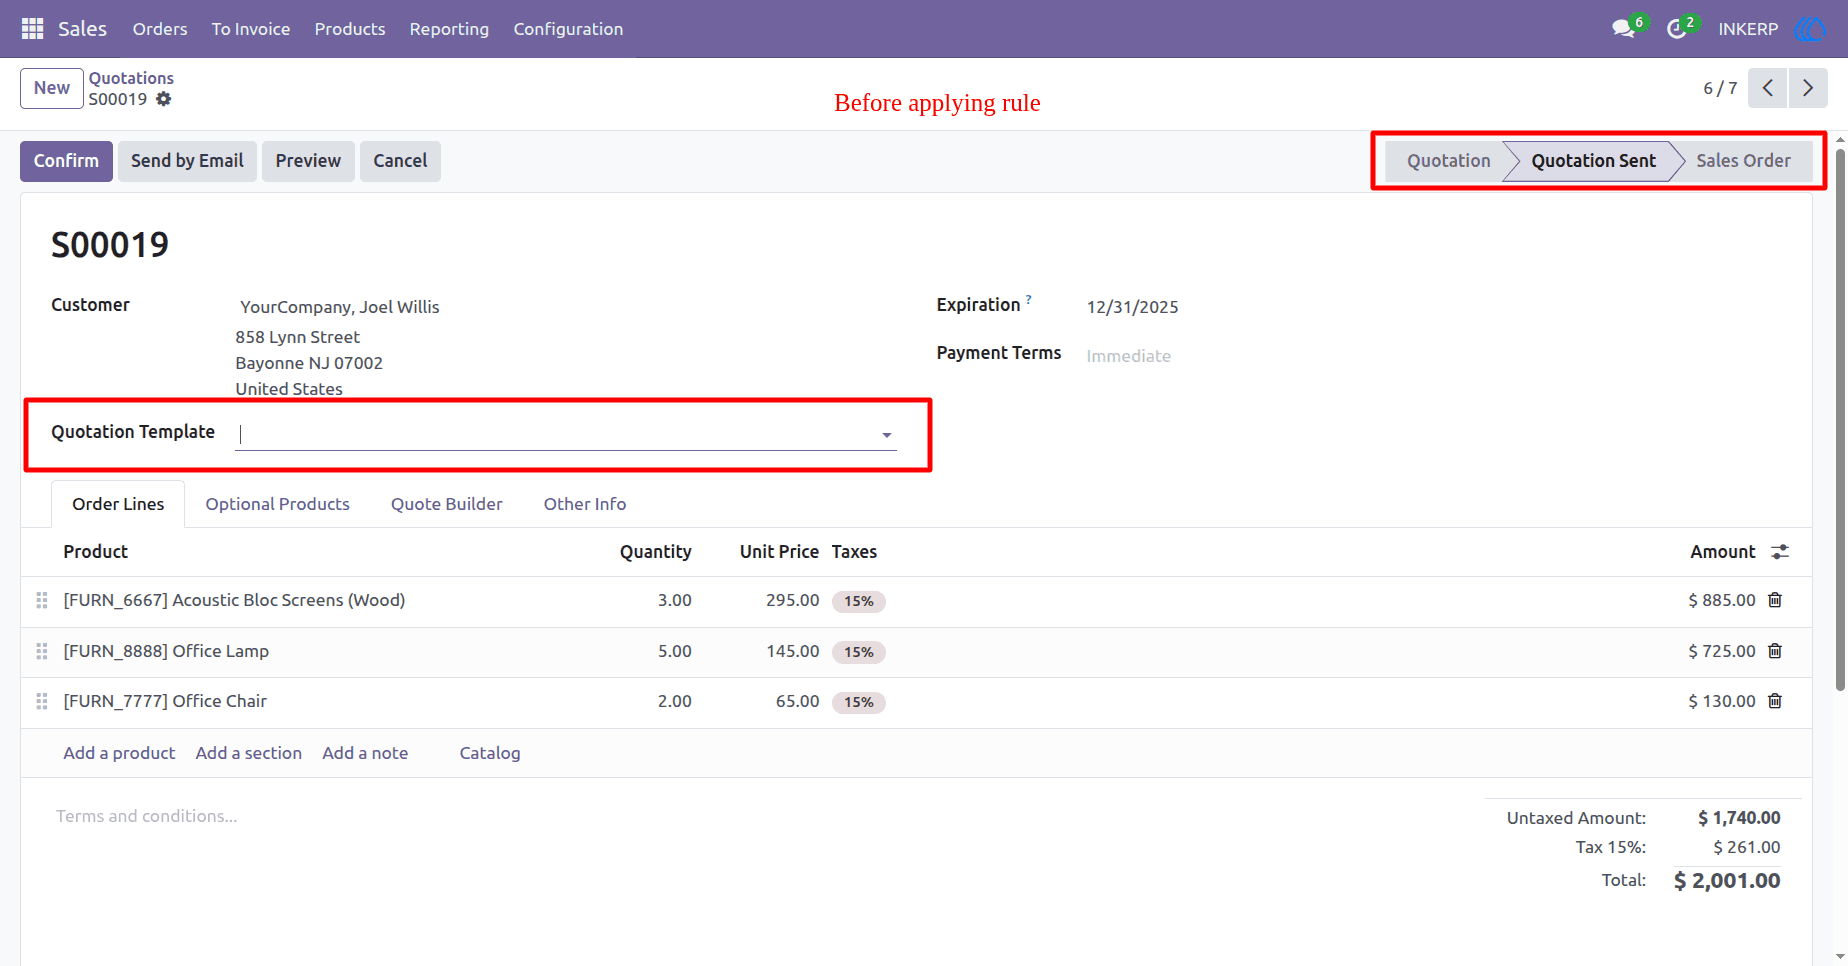The width and height of the screenshot is (1848, 966).
Task: Click the New button
Action: point(52,88)
